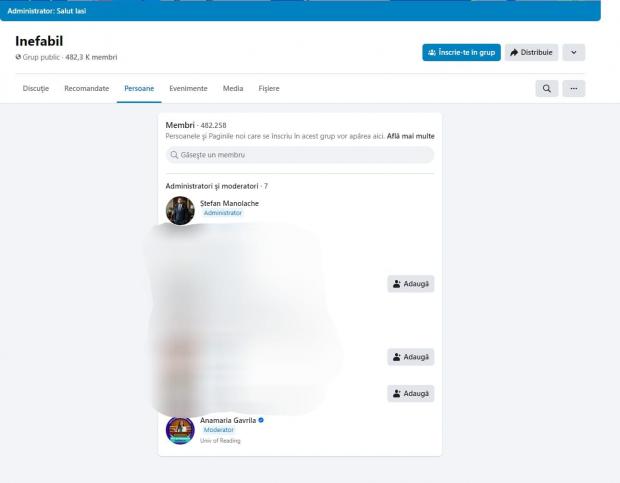
Task: Open the group search magnifier icon
Action: pyautogui.click(x=547, y=89)
